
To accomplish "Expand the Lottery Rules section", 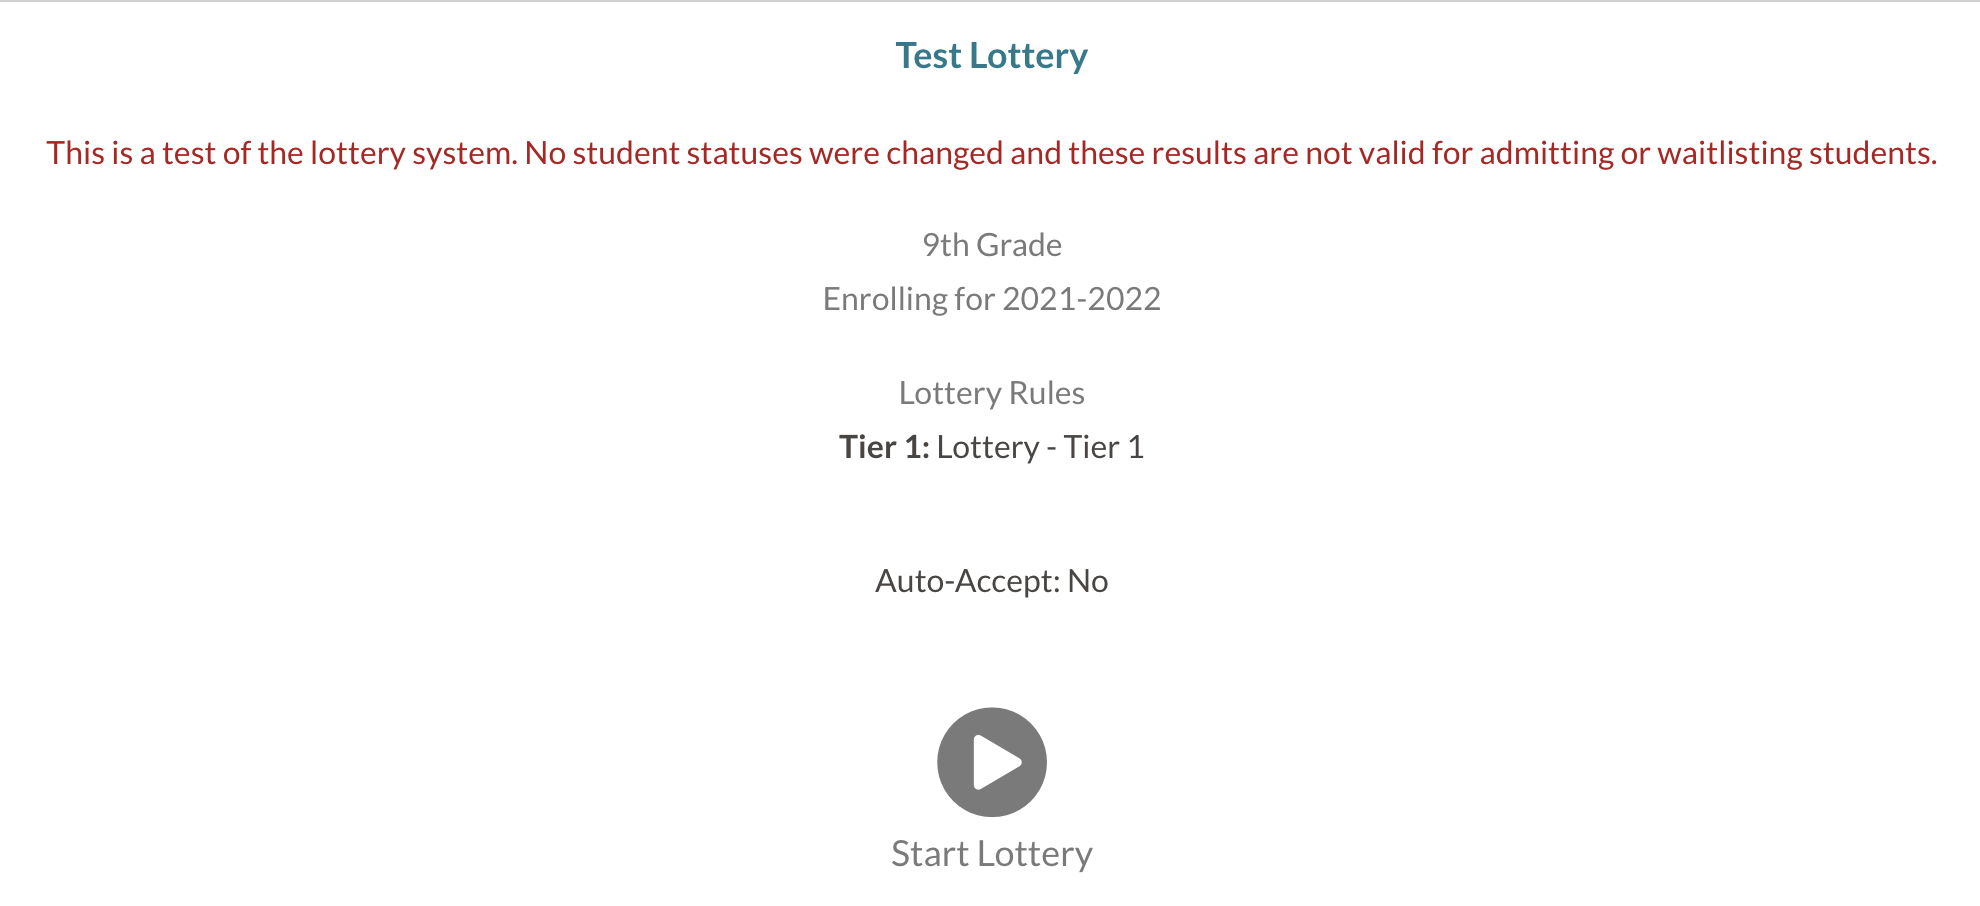I will (991, 392).
